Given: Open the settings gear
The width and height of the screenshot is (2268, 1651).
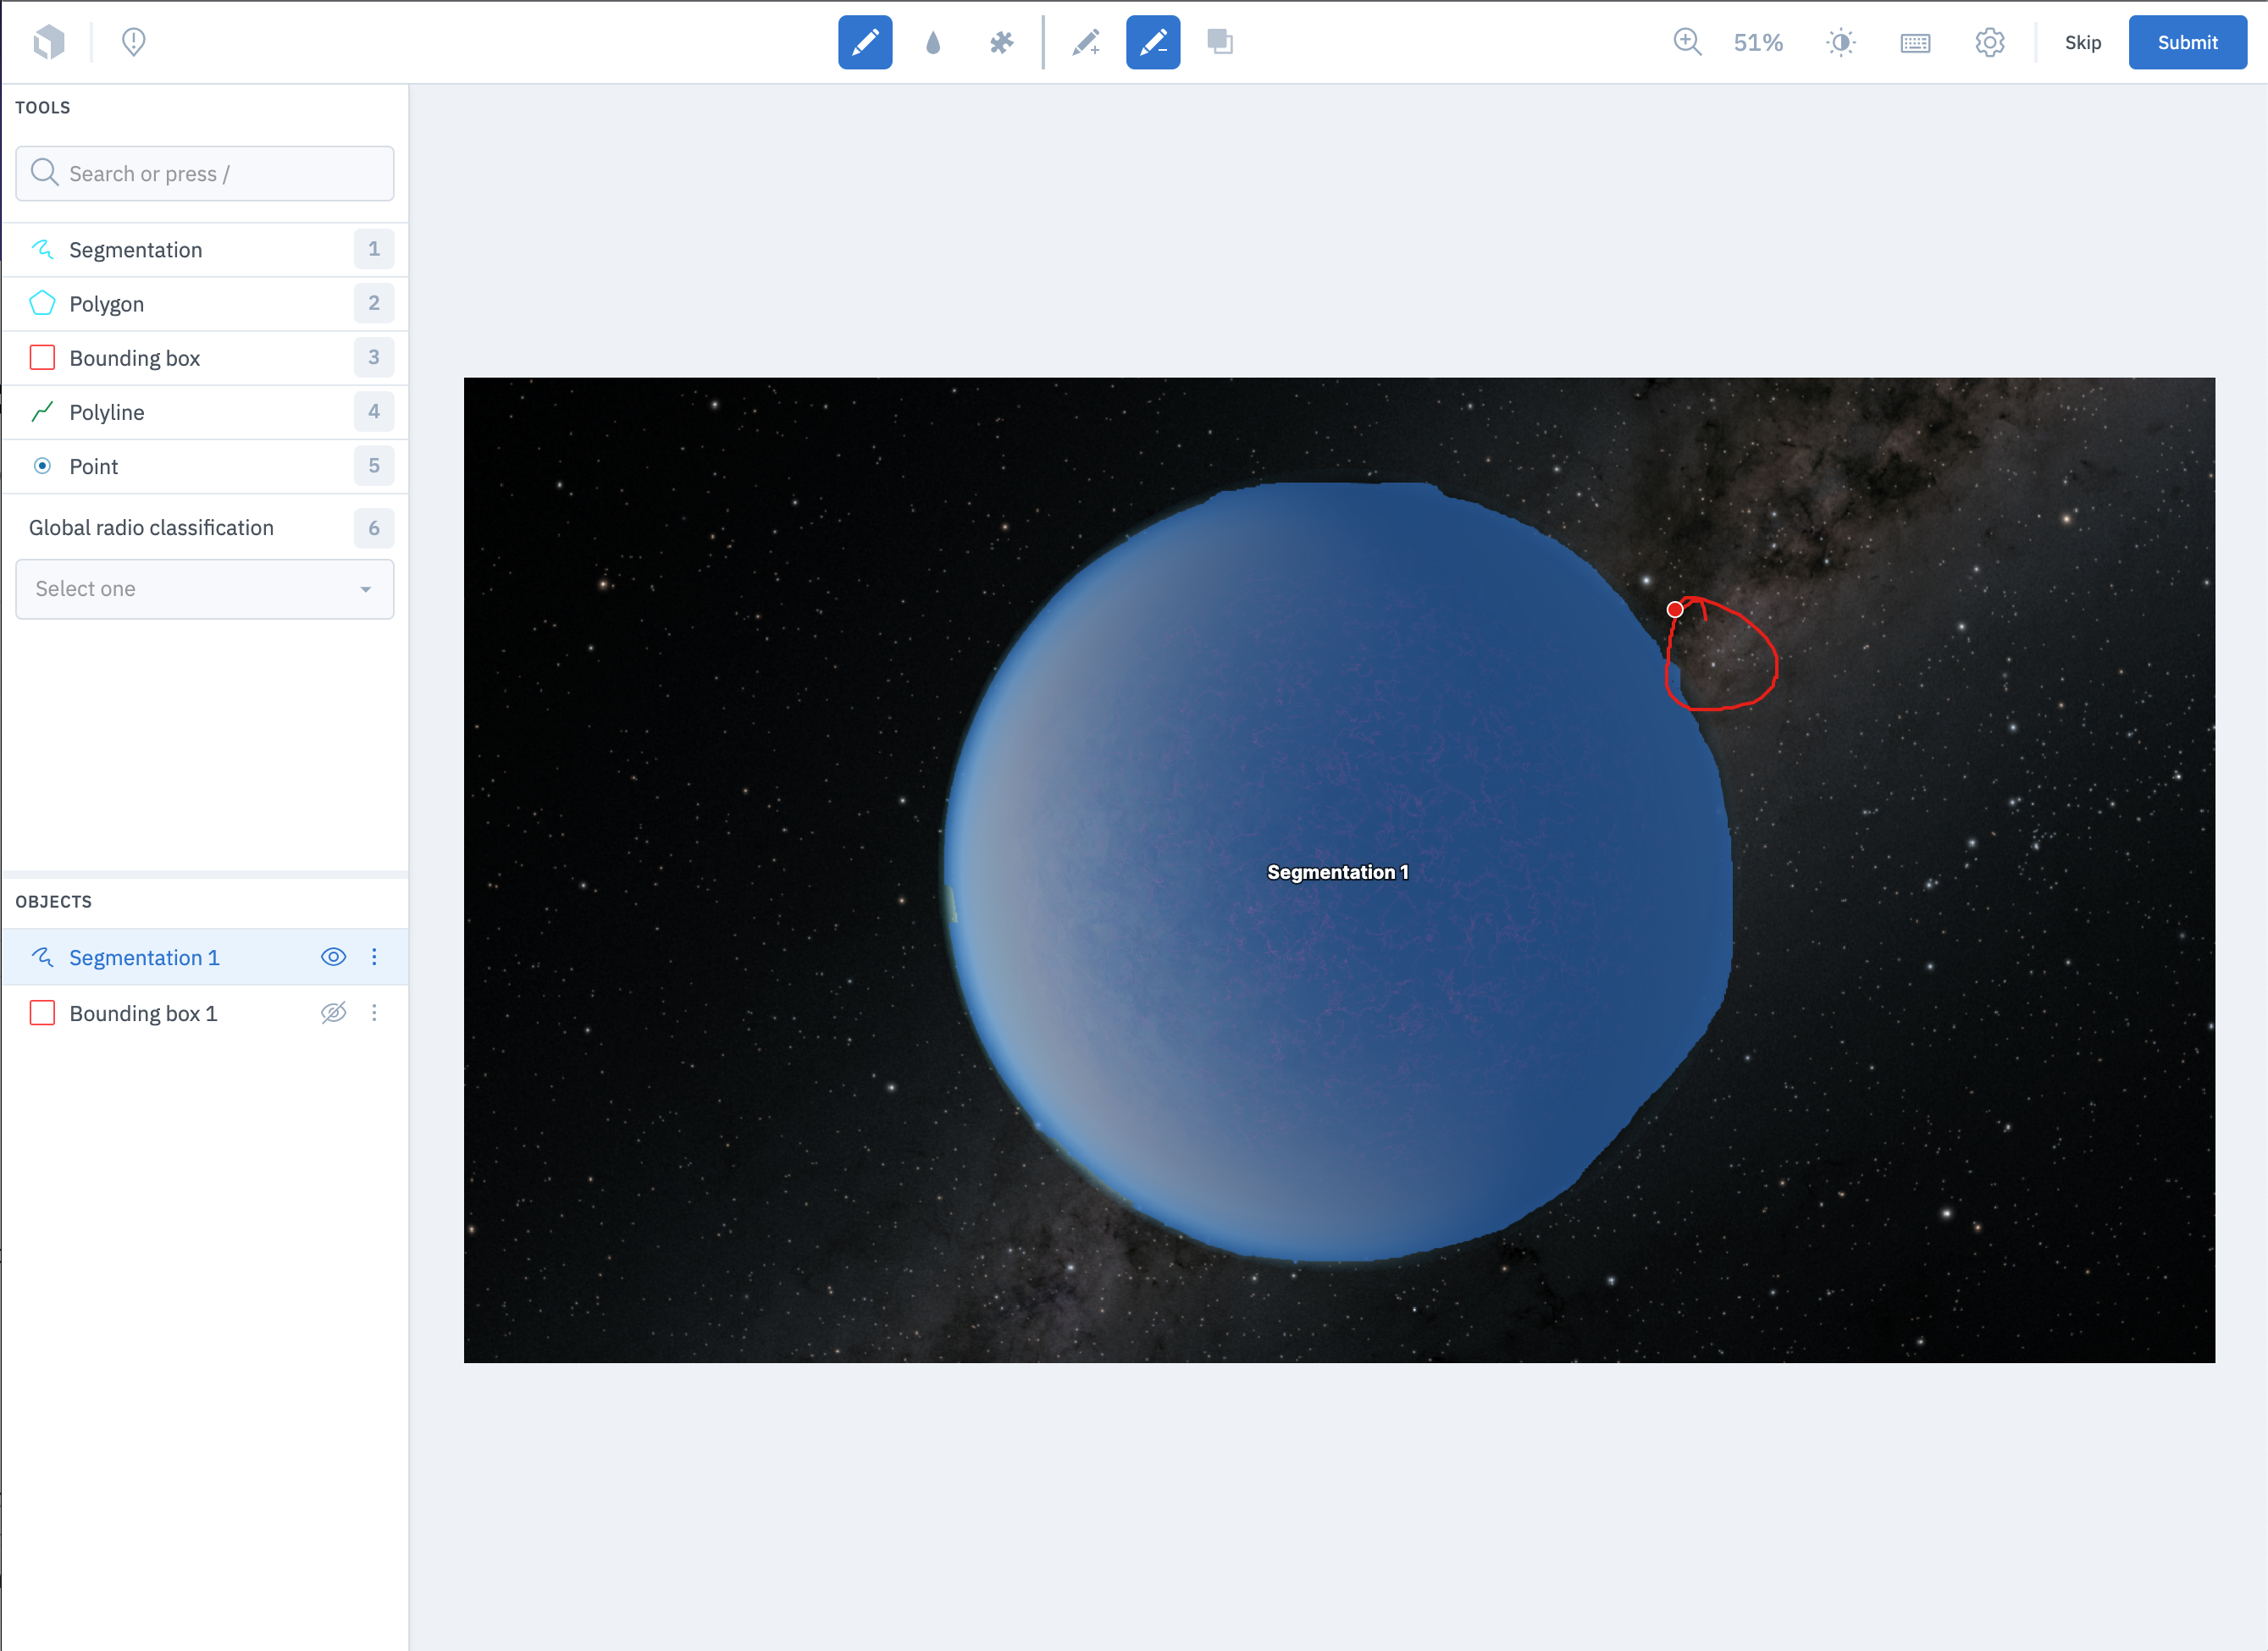Looking at the screenshot, I should coord(1989,42).
